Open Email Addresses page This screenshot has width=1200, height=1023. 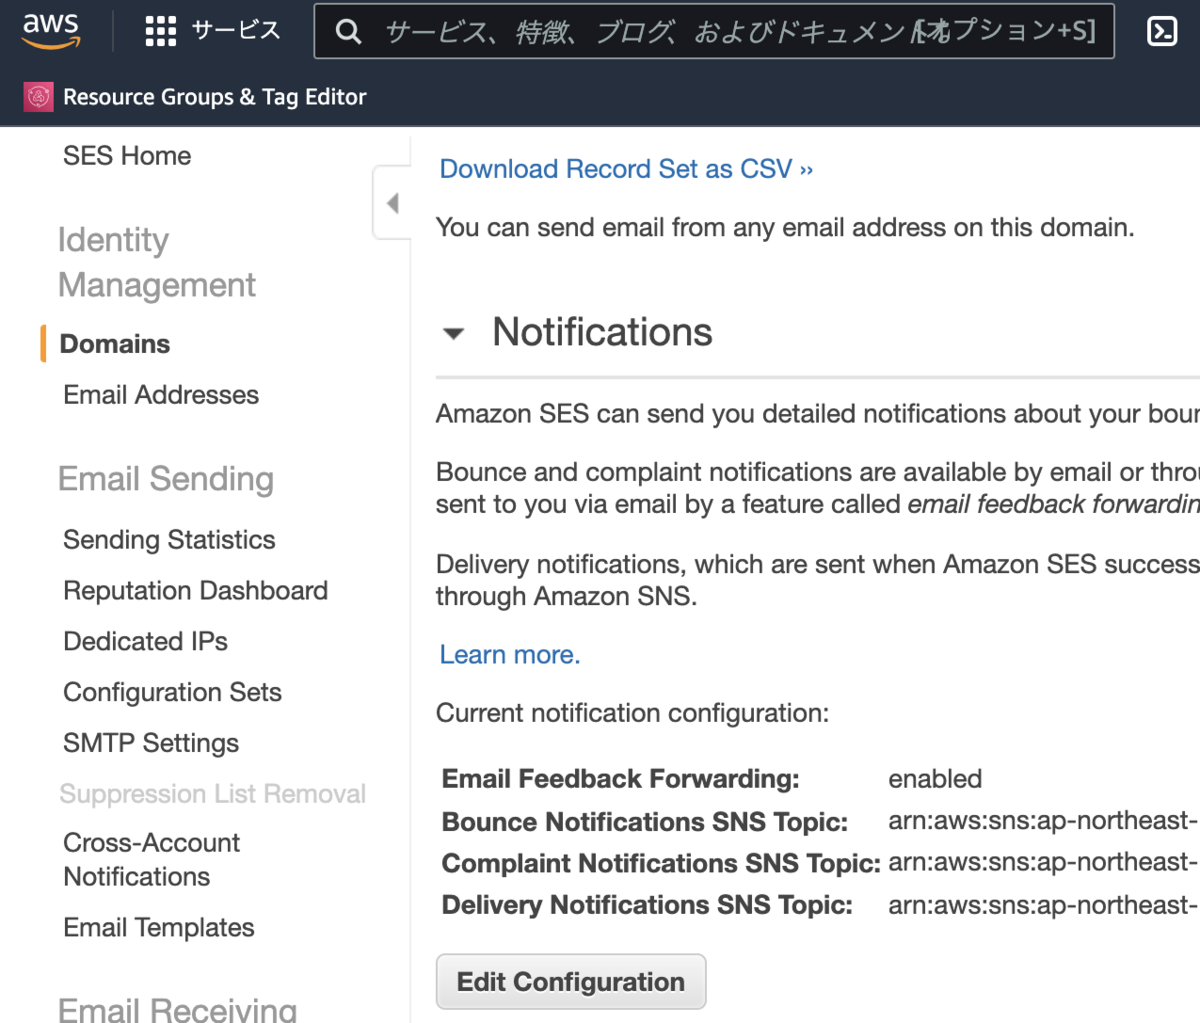coord(161,395)
